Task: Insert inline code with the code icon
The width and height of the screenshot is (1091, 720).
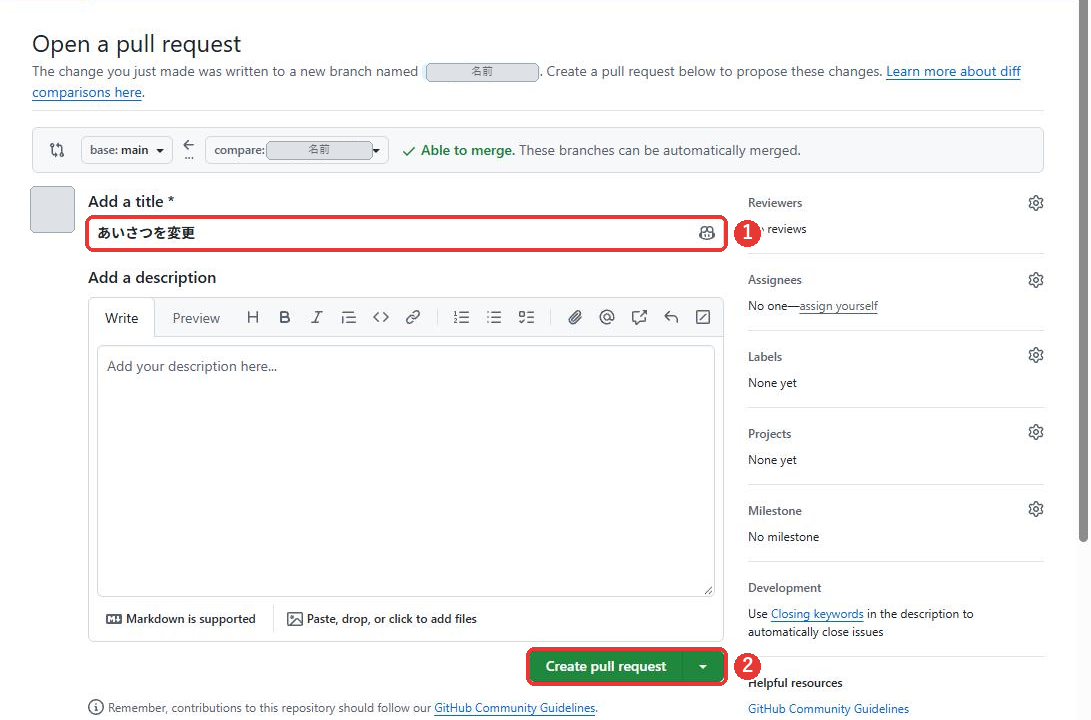Action: click(381, 317)
